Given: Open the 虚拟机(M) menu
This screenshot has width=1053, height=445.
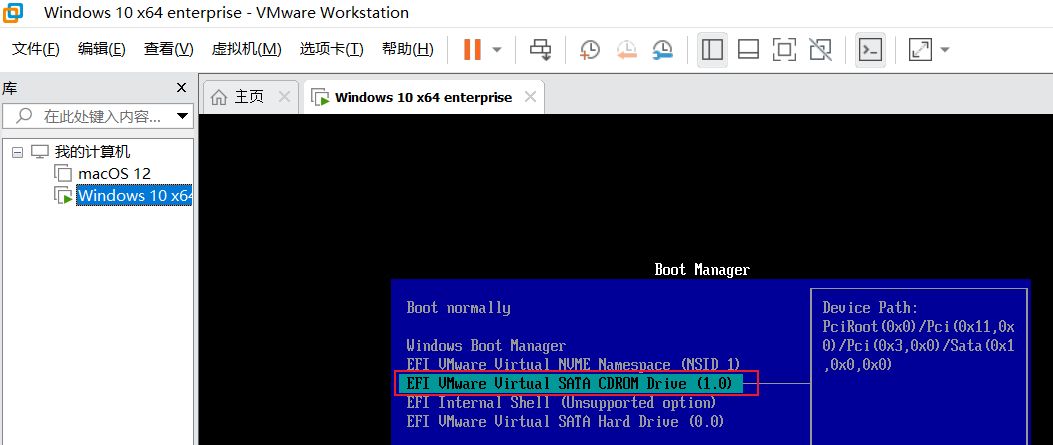Looking at the screenshot, I should [246, 49].
